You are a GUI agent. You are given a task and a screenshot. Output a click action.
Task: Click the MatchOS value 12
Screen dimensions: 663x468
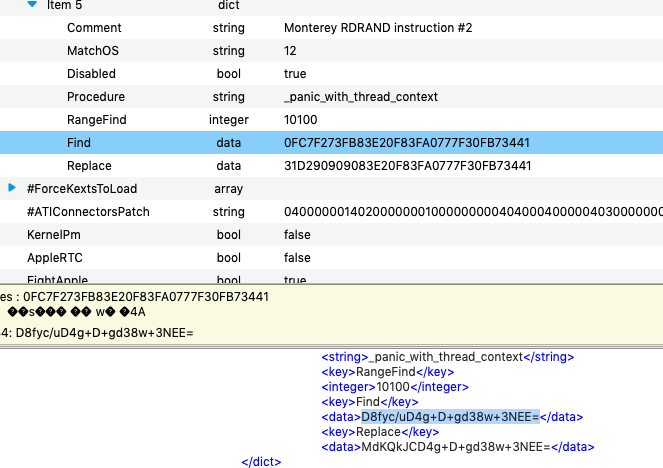[x=290, y=51]
